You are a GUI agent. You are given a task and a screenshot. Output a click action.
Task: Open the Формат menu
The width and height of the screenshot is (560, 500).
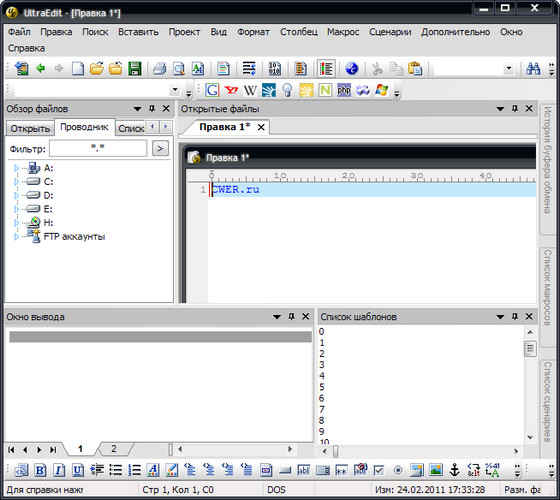click(253, 32)
